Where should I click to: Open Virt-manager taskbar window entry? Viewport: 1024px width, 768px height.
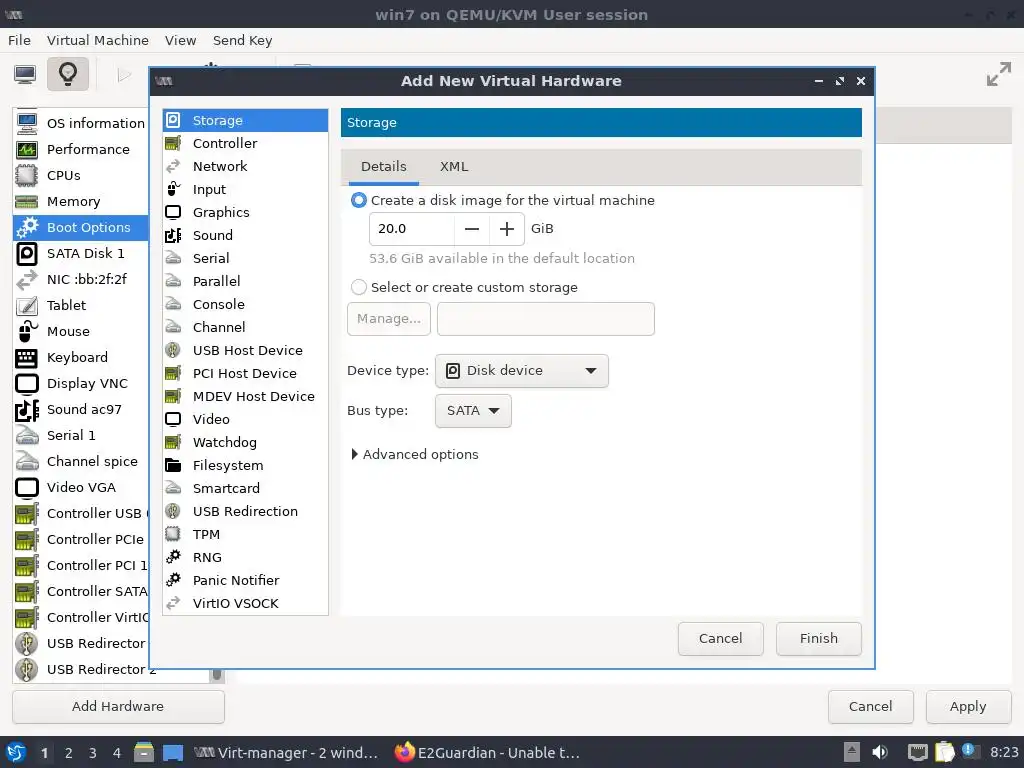click(287, 752)
